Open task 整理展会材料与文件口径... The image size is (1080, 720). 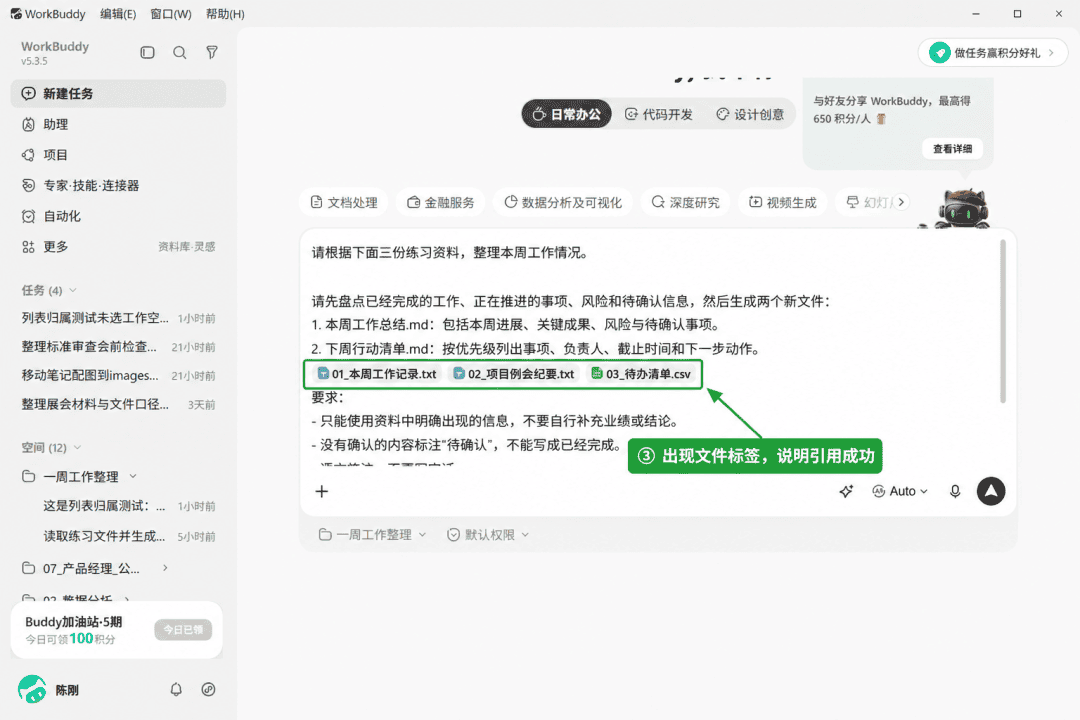[x=118, y=404]
